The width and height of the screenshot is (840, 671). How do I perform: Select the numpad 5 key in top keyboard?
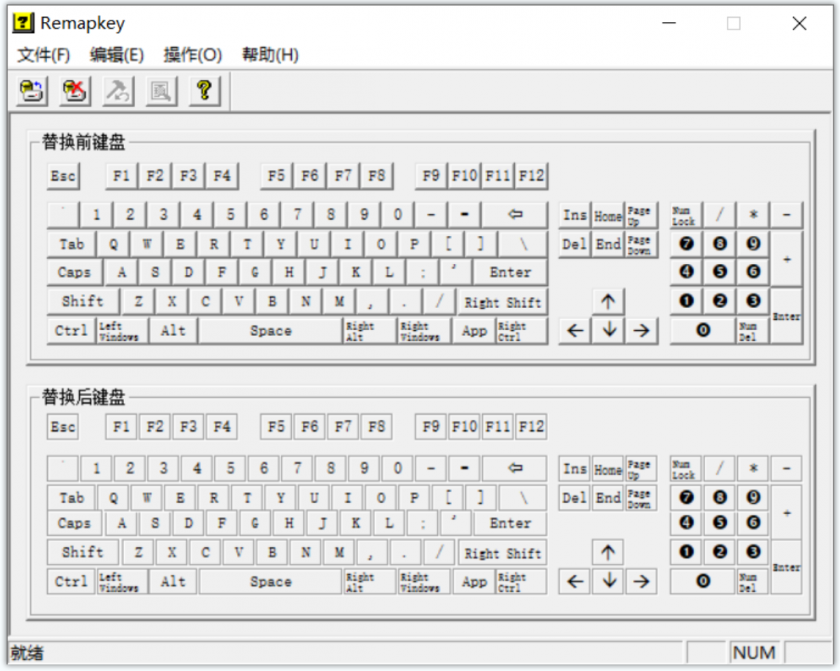[x=719, y=272]
